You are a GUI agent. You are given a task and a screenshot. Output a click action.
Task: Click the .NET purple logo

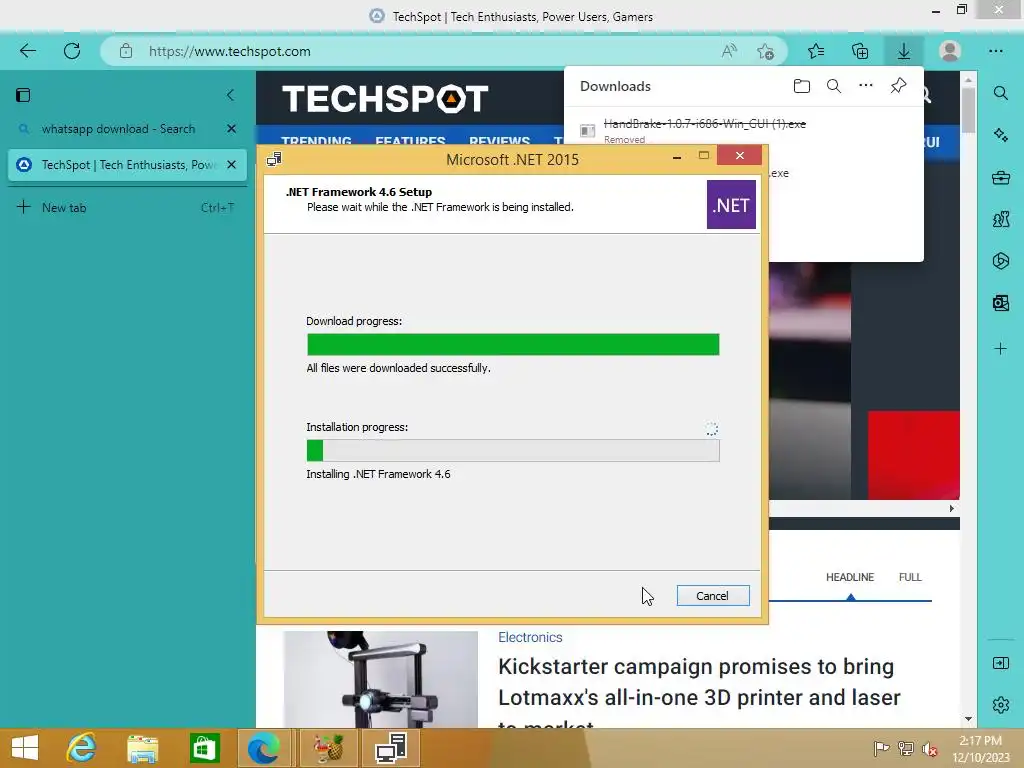(731, 205)
